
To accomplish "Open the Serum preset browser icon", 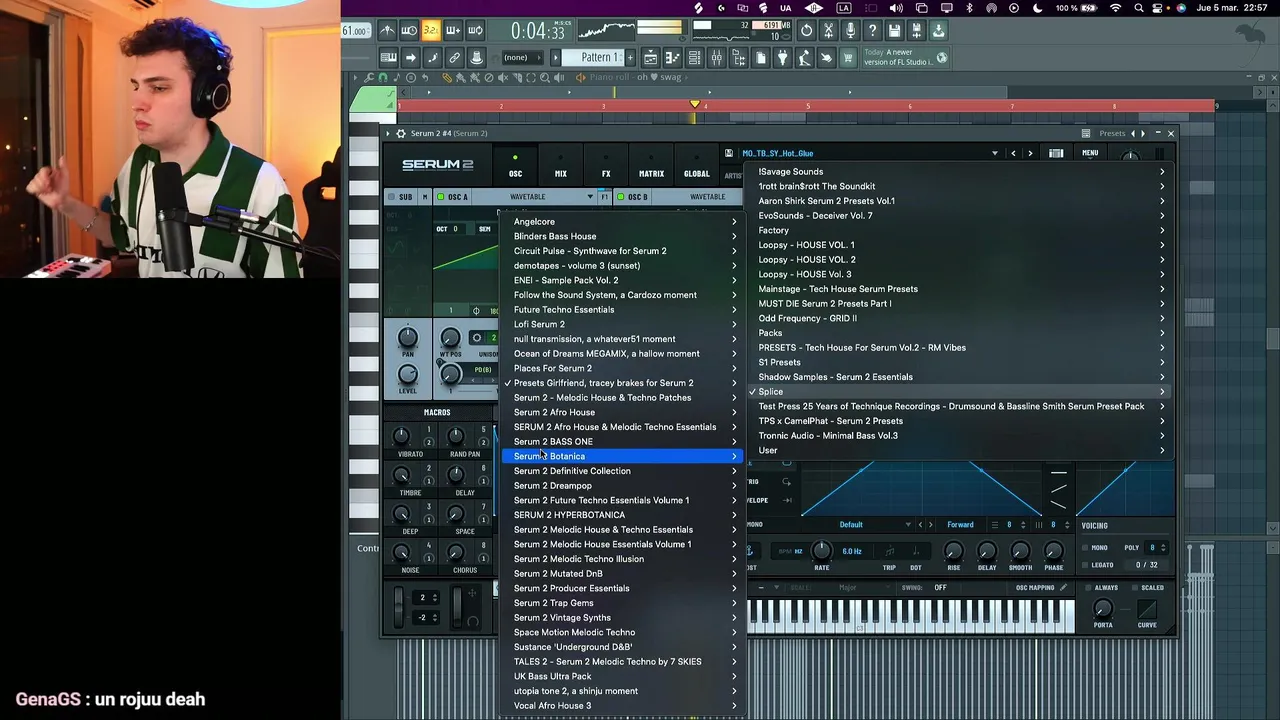I will click(1056, 153).
